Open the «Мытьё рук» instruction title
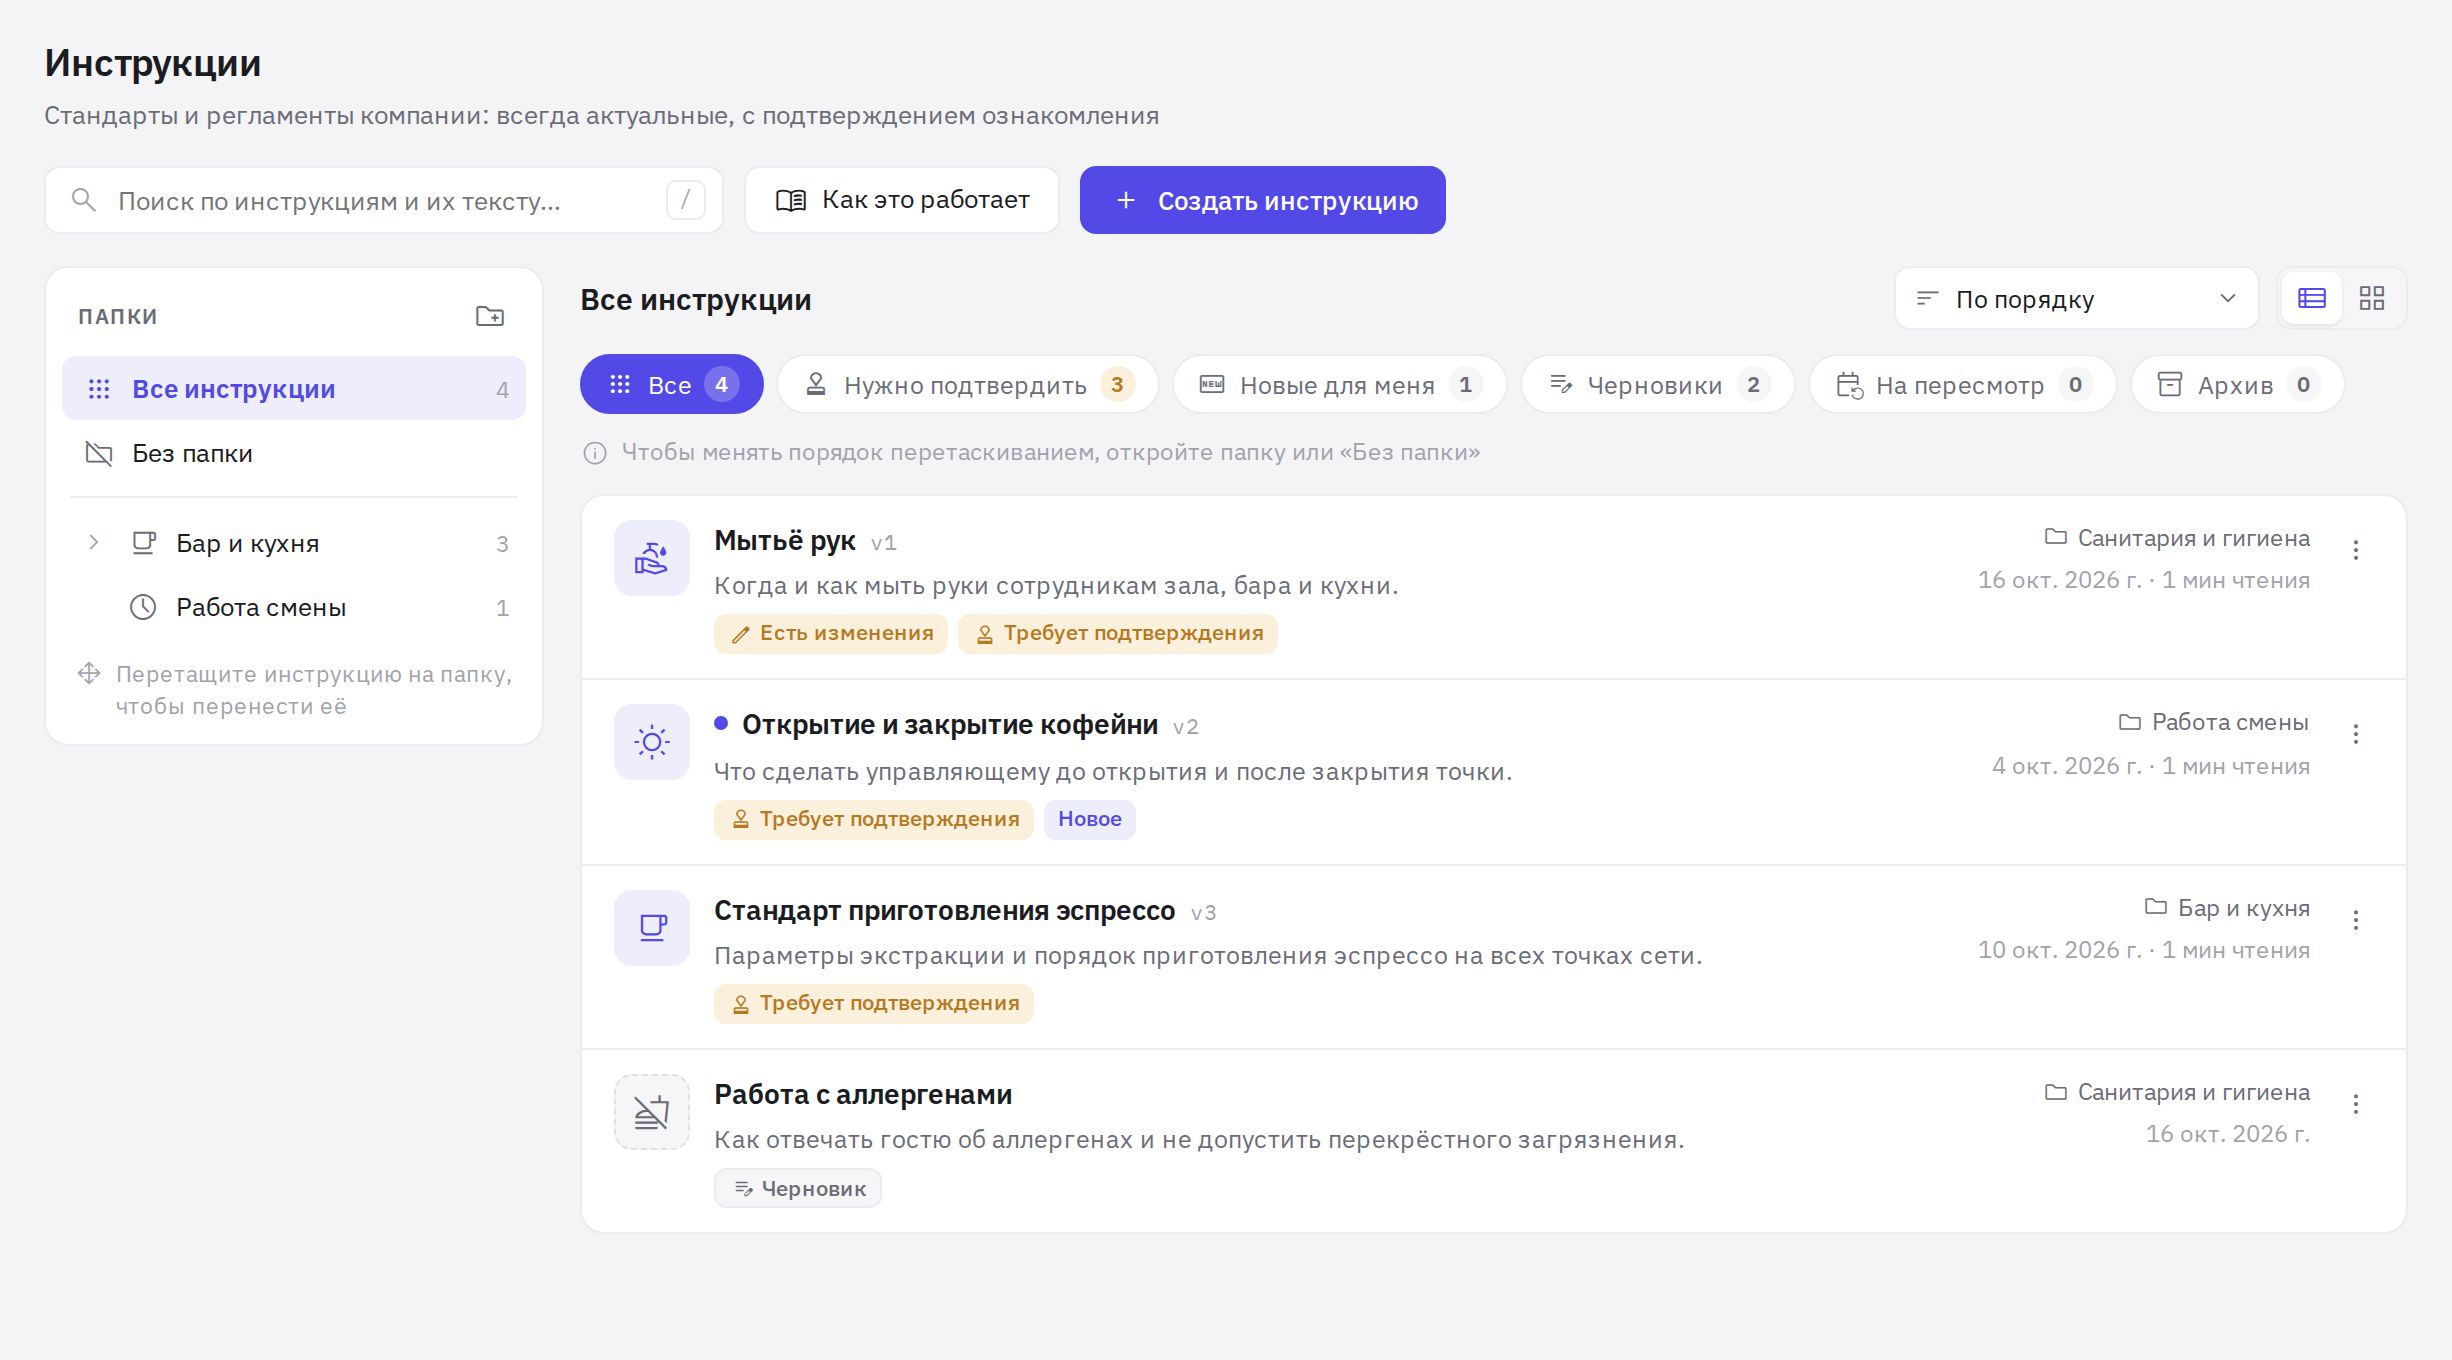 pos(785,541)
